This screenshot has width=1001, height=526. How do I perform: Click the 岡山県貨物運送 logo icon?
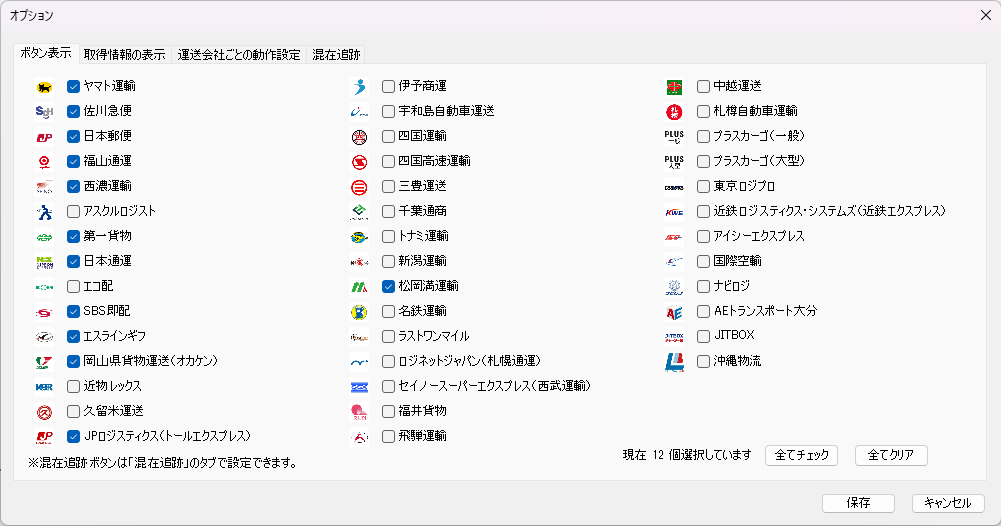[44, 362]
